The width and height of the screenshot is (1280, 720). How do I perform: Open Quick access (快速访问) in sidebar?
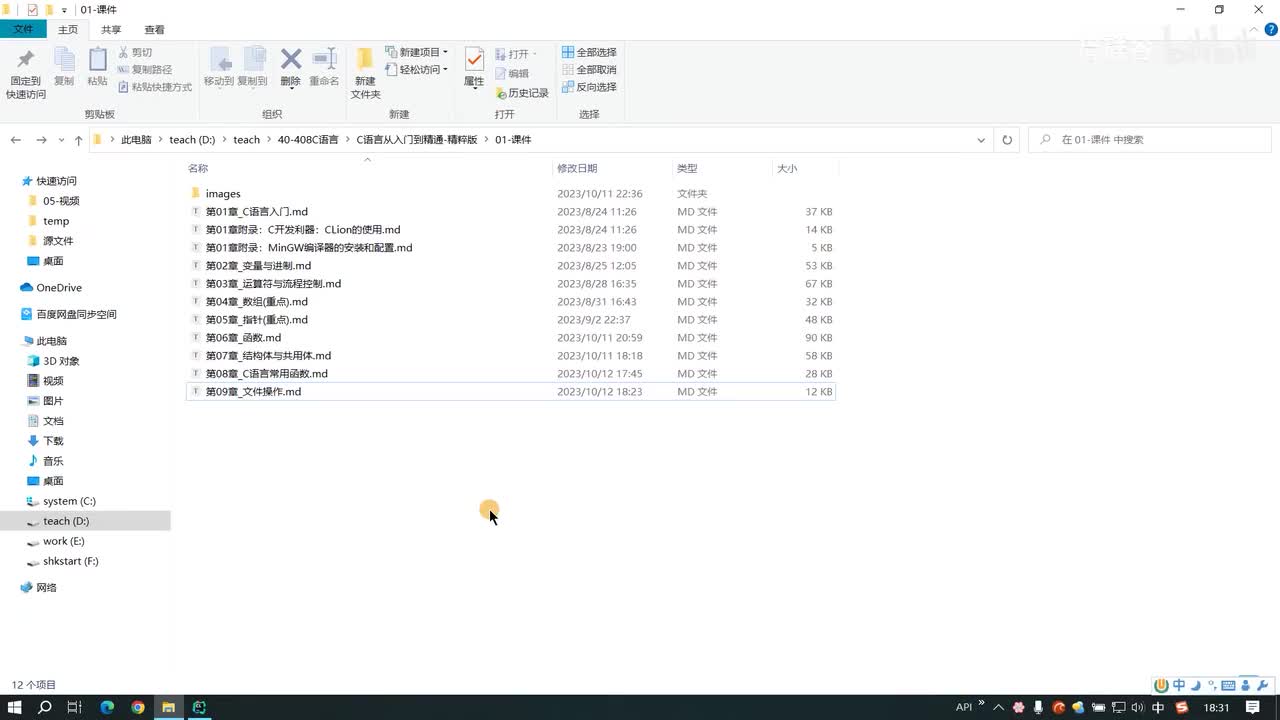point(56,181)
